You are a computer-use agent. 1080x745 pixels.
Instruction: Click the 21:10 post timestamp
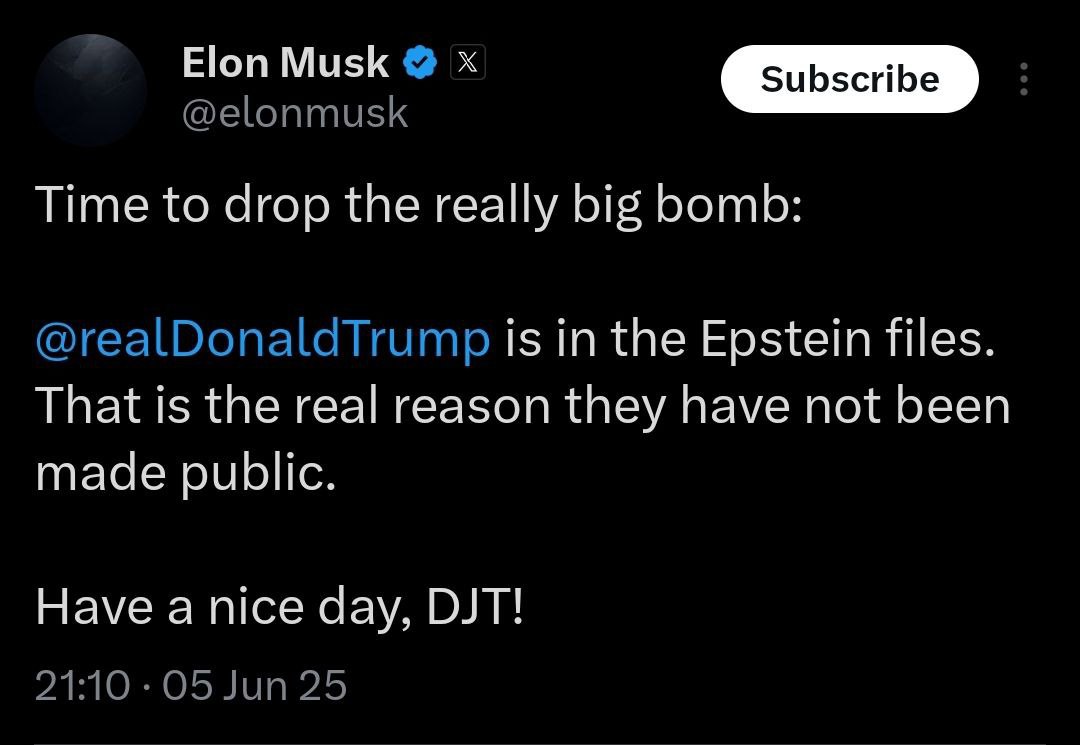[82, 685]
